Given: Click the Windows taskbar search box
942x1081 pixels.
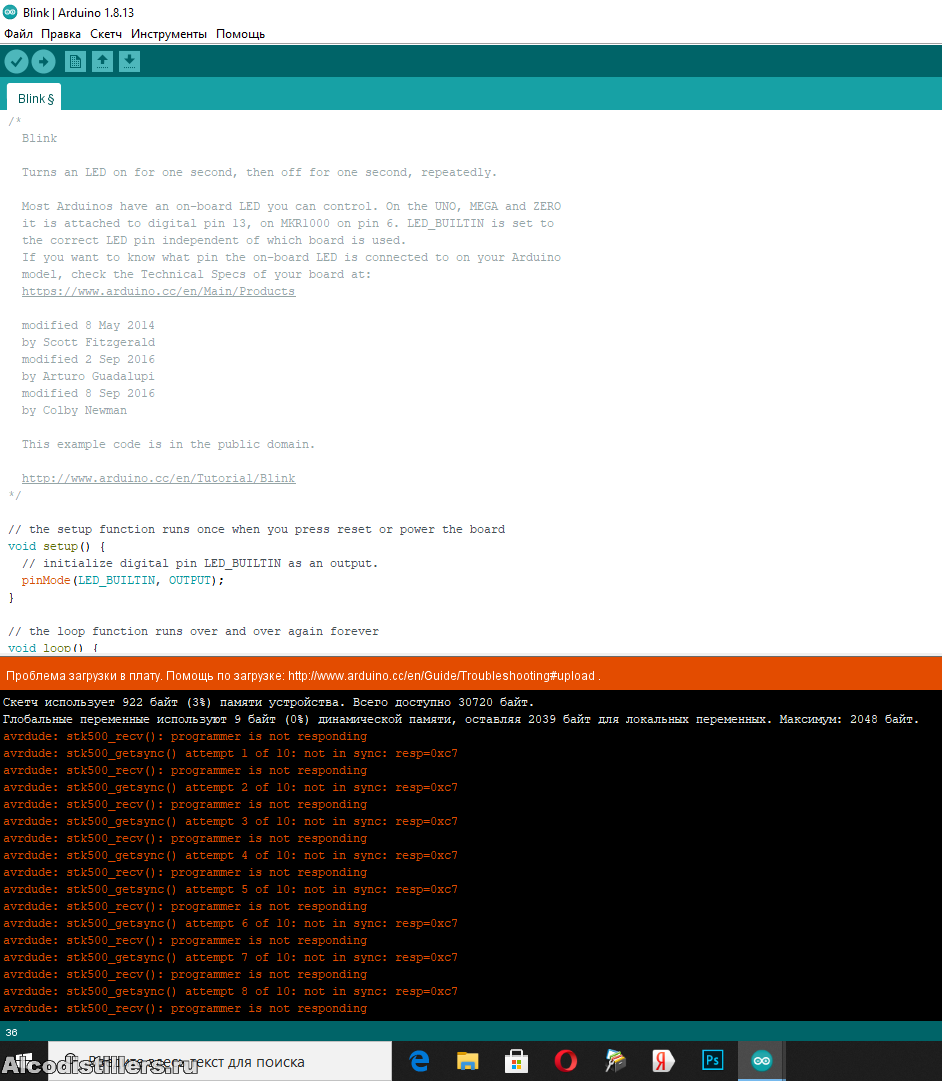Looking at the screenshot, I should (x=221, y=1062).
